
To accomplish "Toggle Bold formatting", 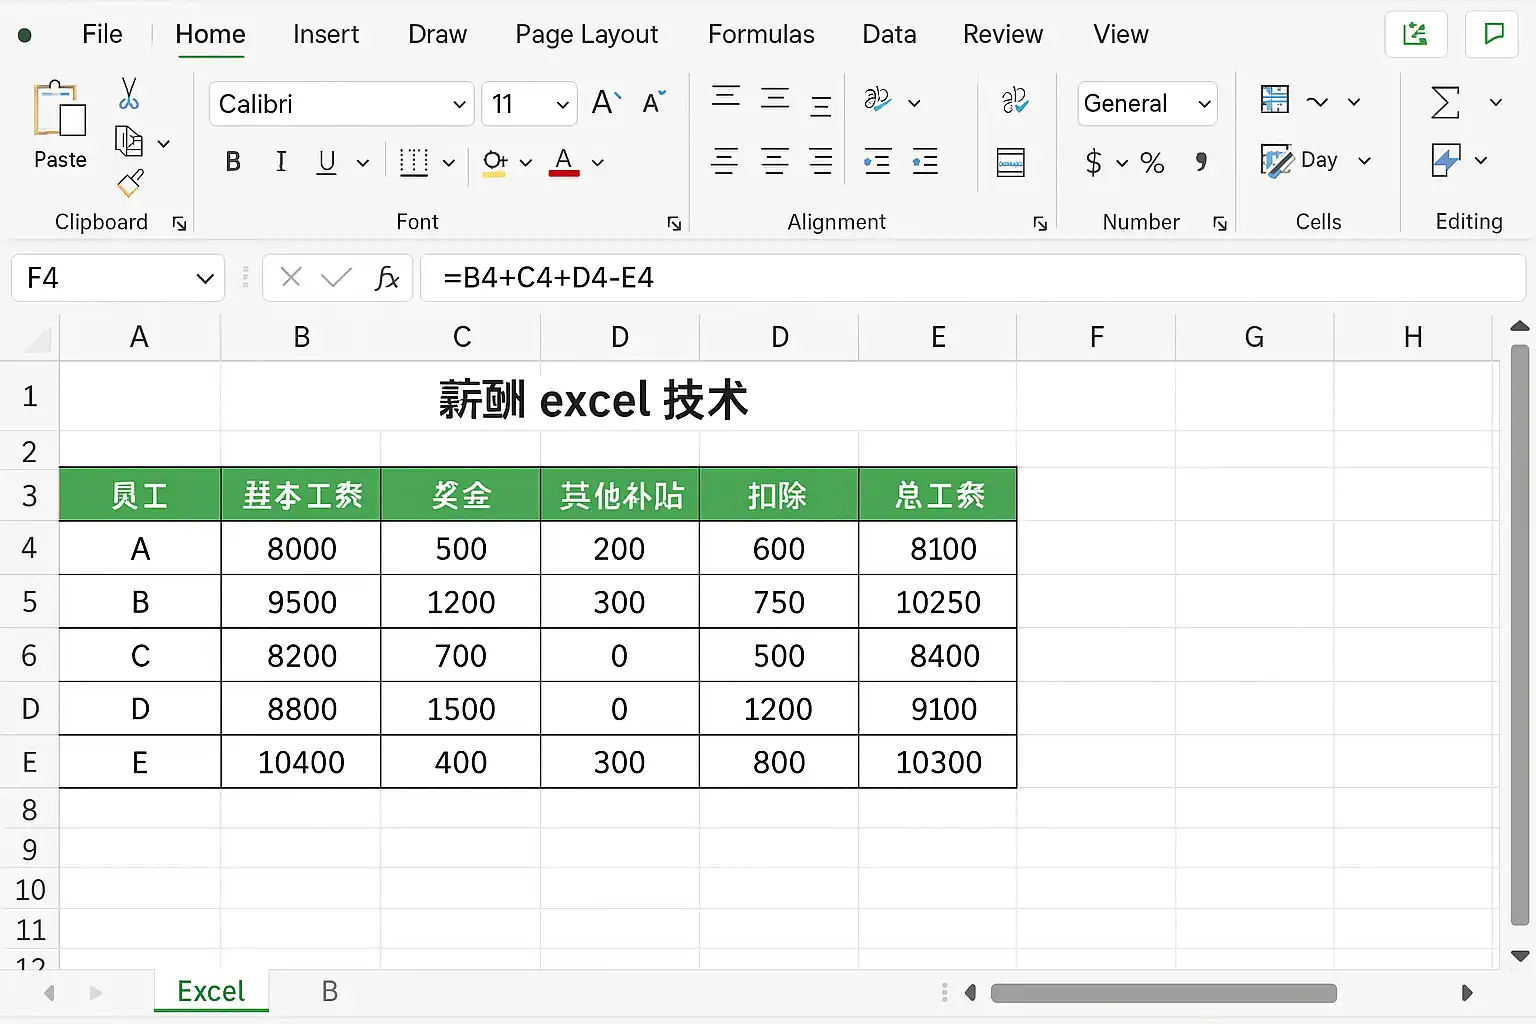I will [233, 162].
